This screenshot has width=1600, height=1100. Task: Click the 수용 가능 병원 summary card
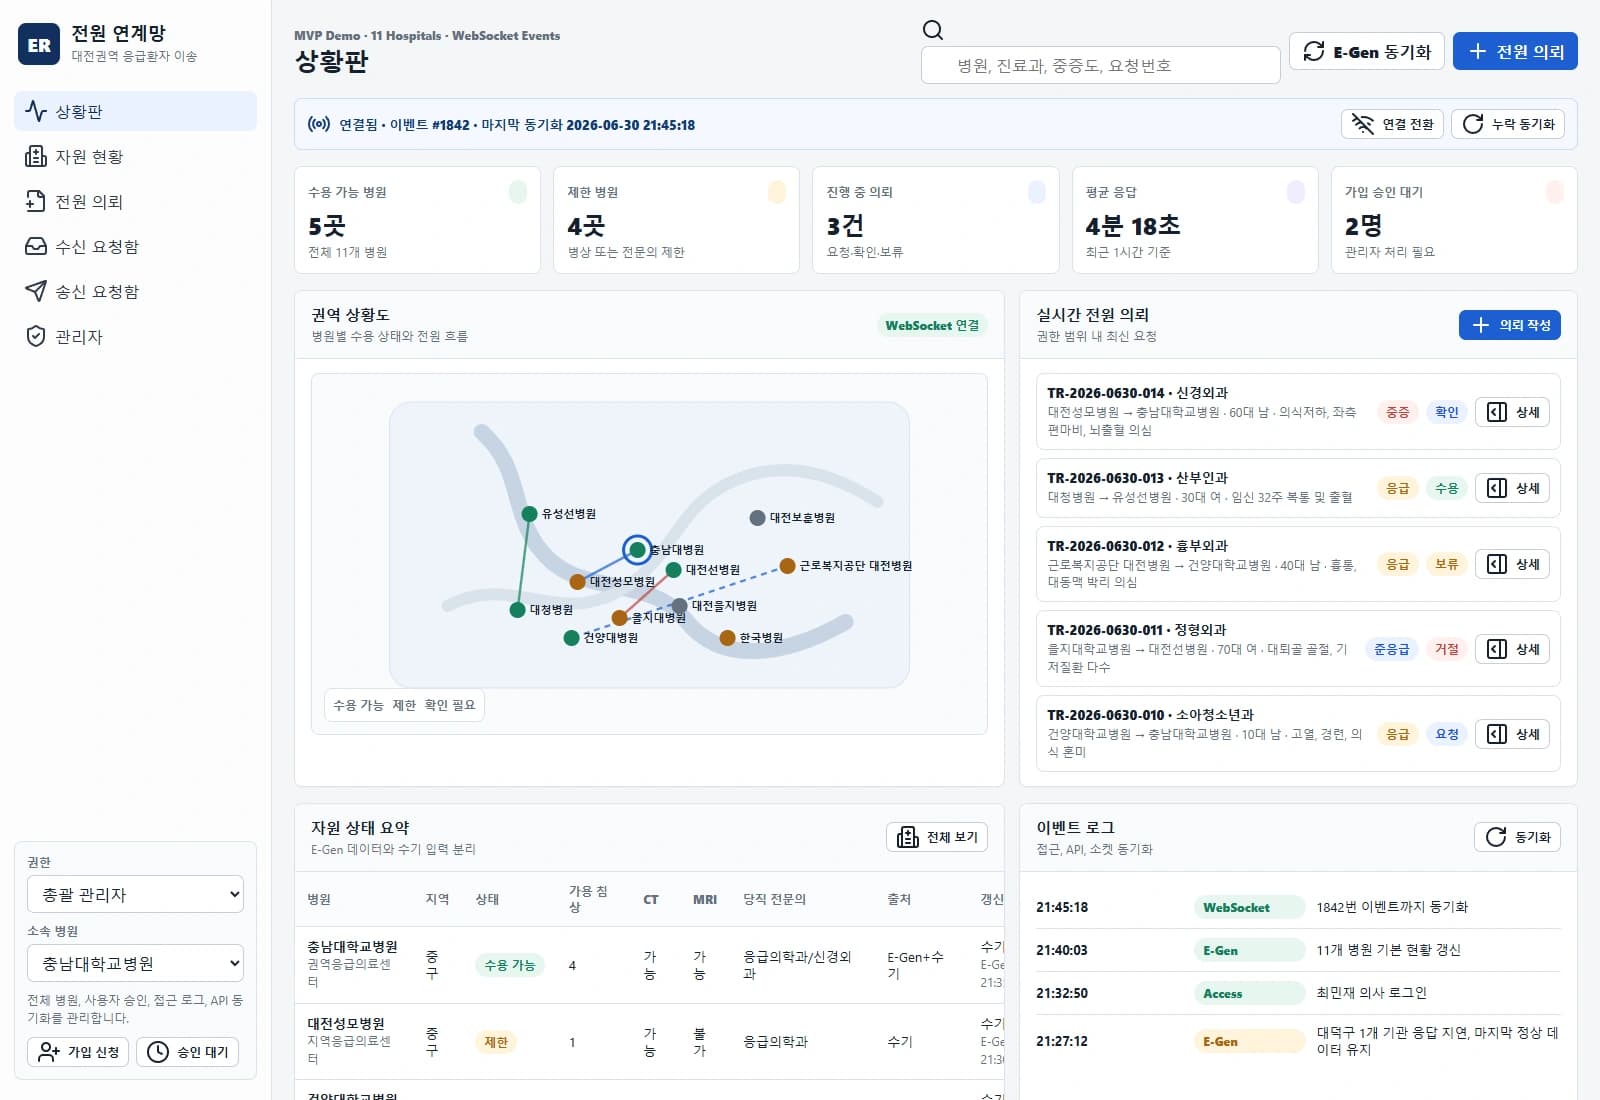pos(417,220)
